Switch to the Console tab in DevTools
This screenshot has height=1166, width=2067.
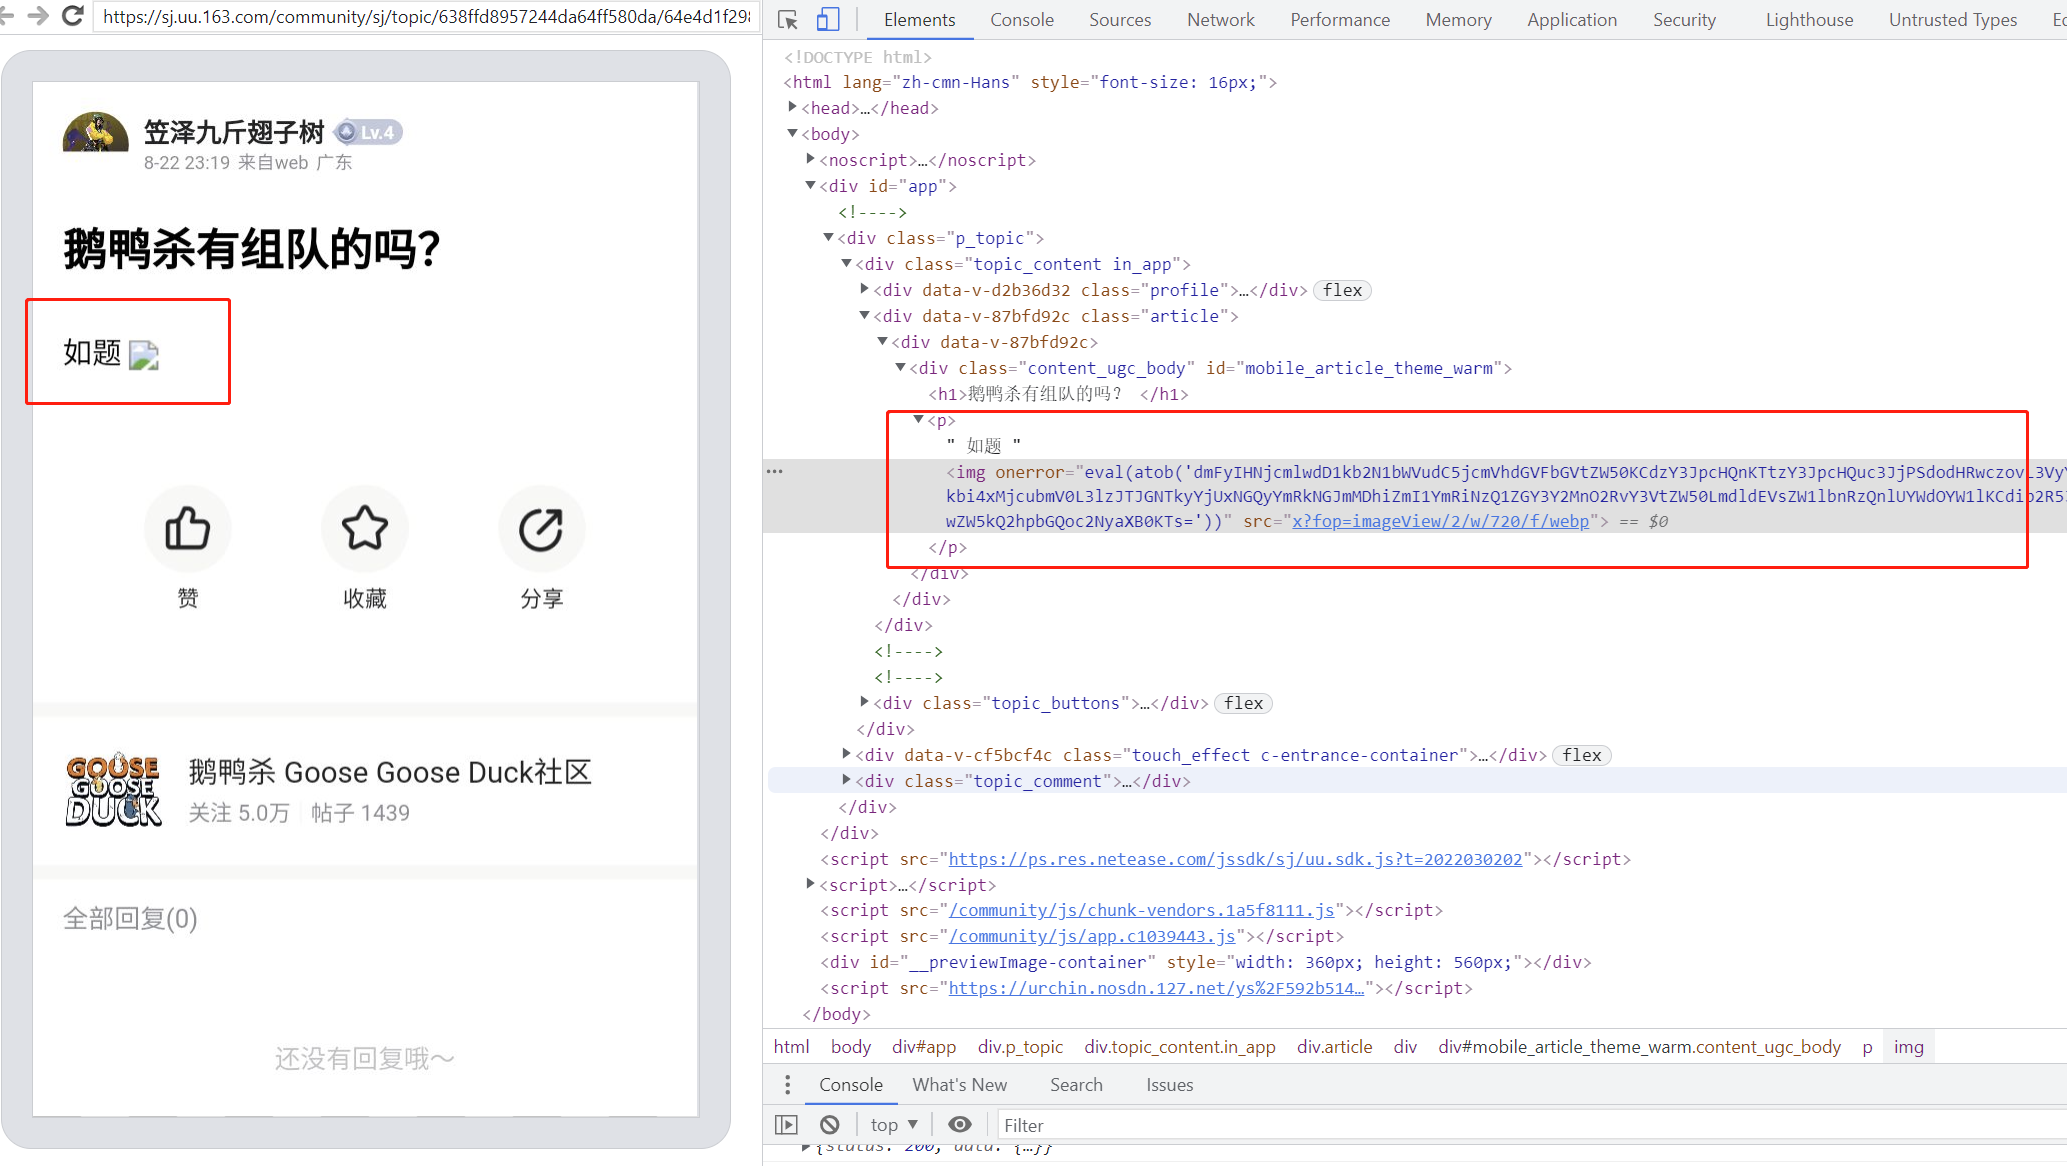[x=1022, y=20]
